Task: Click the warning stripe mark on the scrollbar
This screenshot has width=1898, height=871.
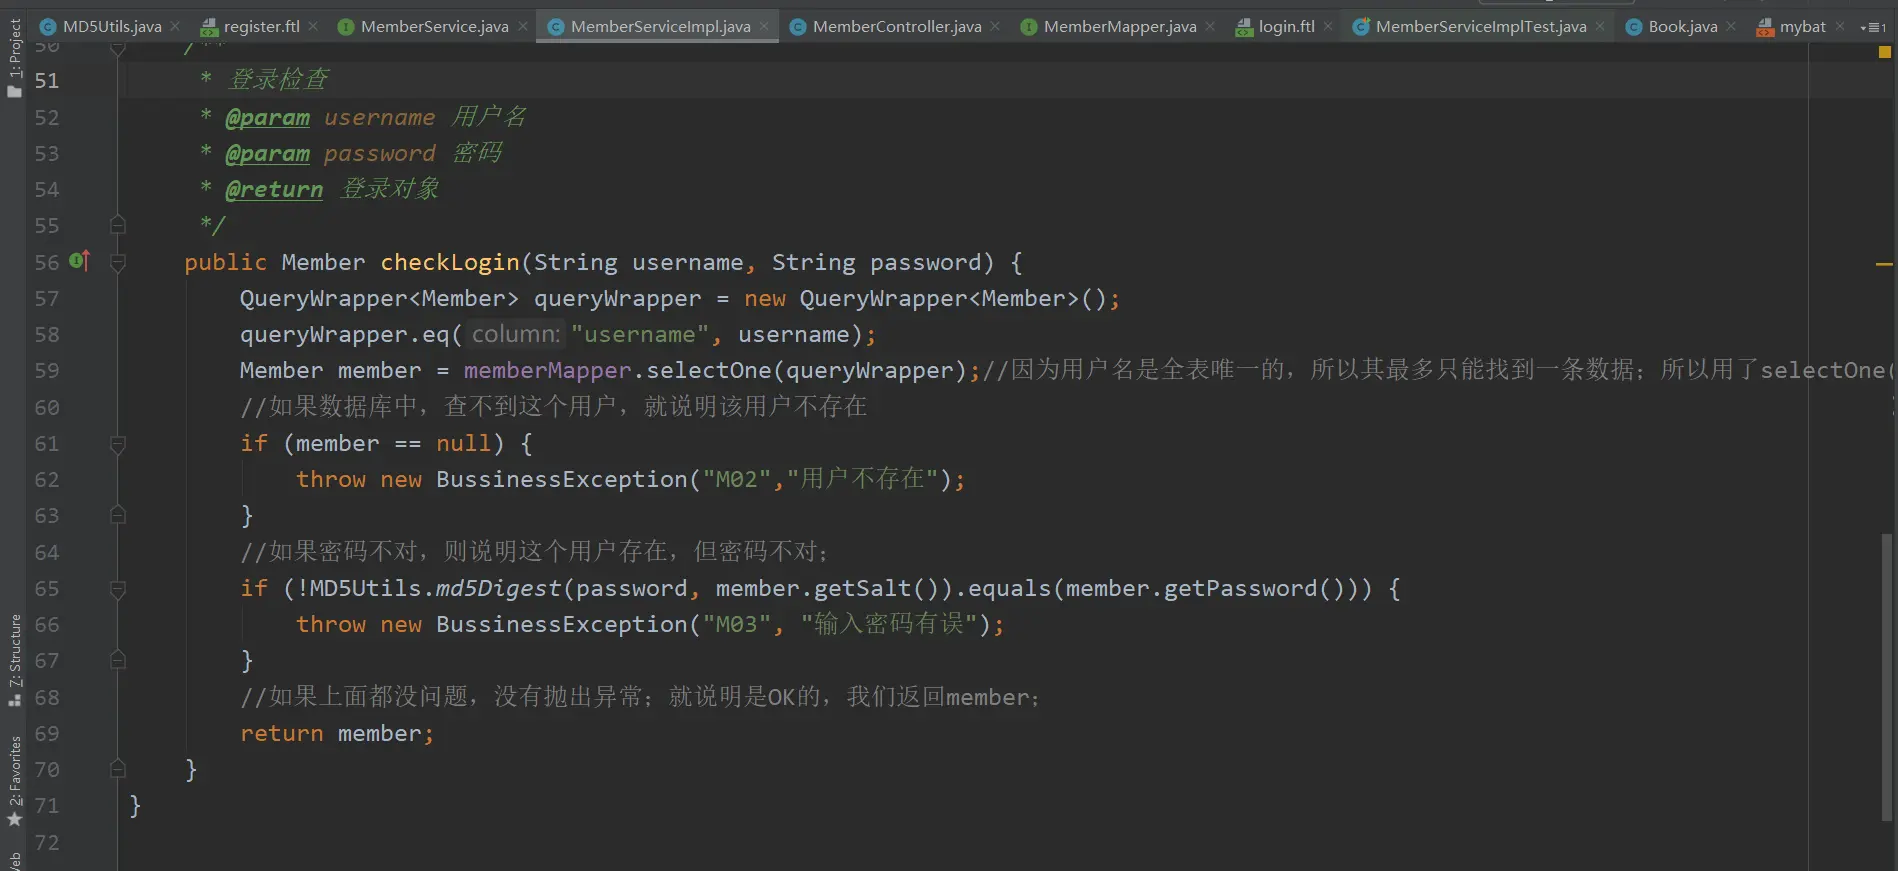Action: [x=1884, y=265]
